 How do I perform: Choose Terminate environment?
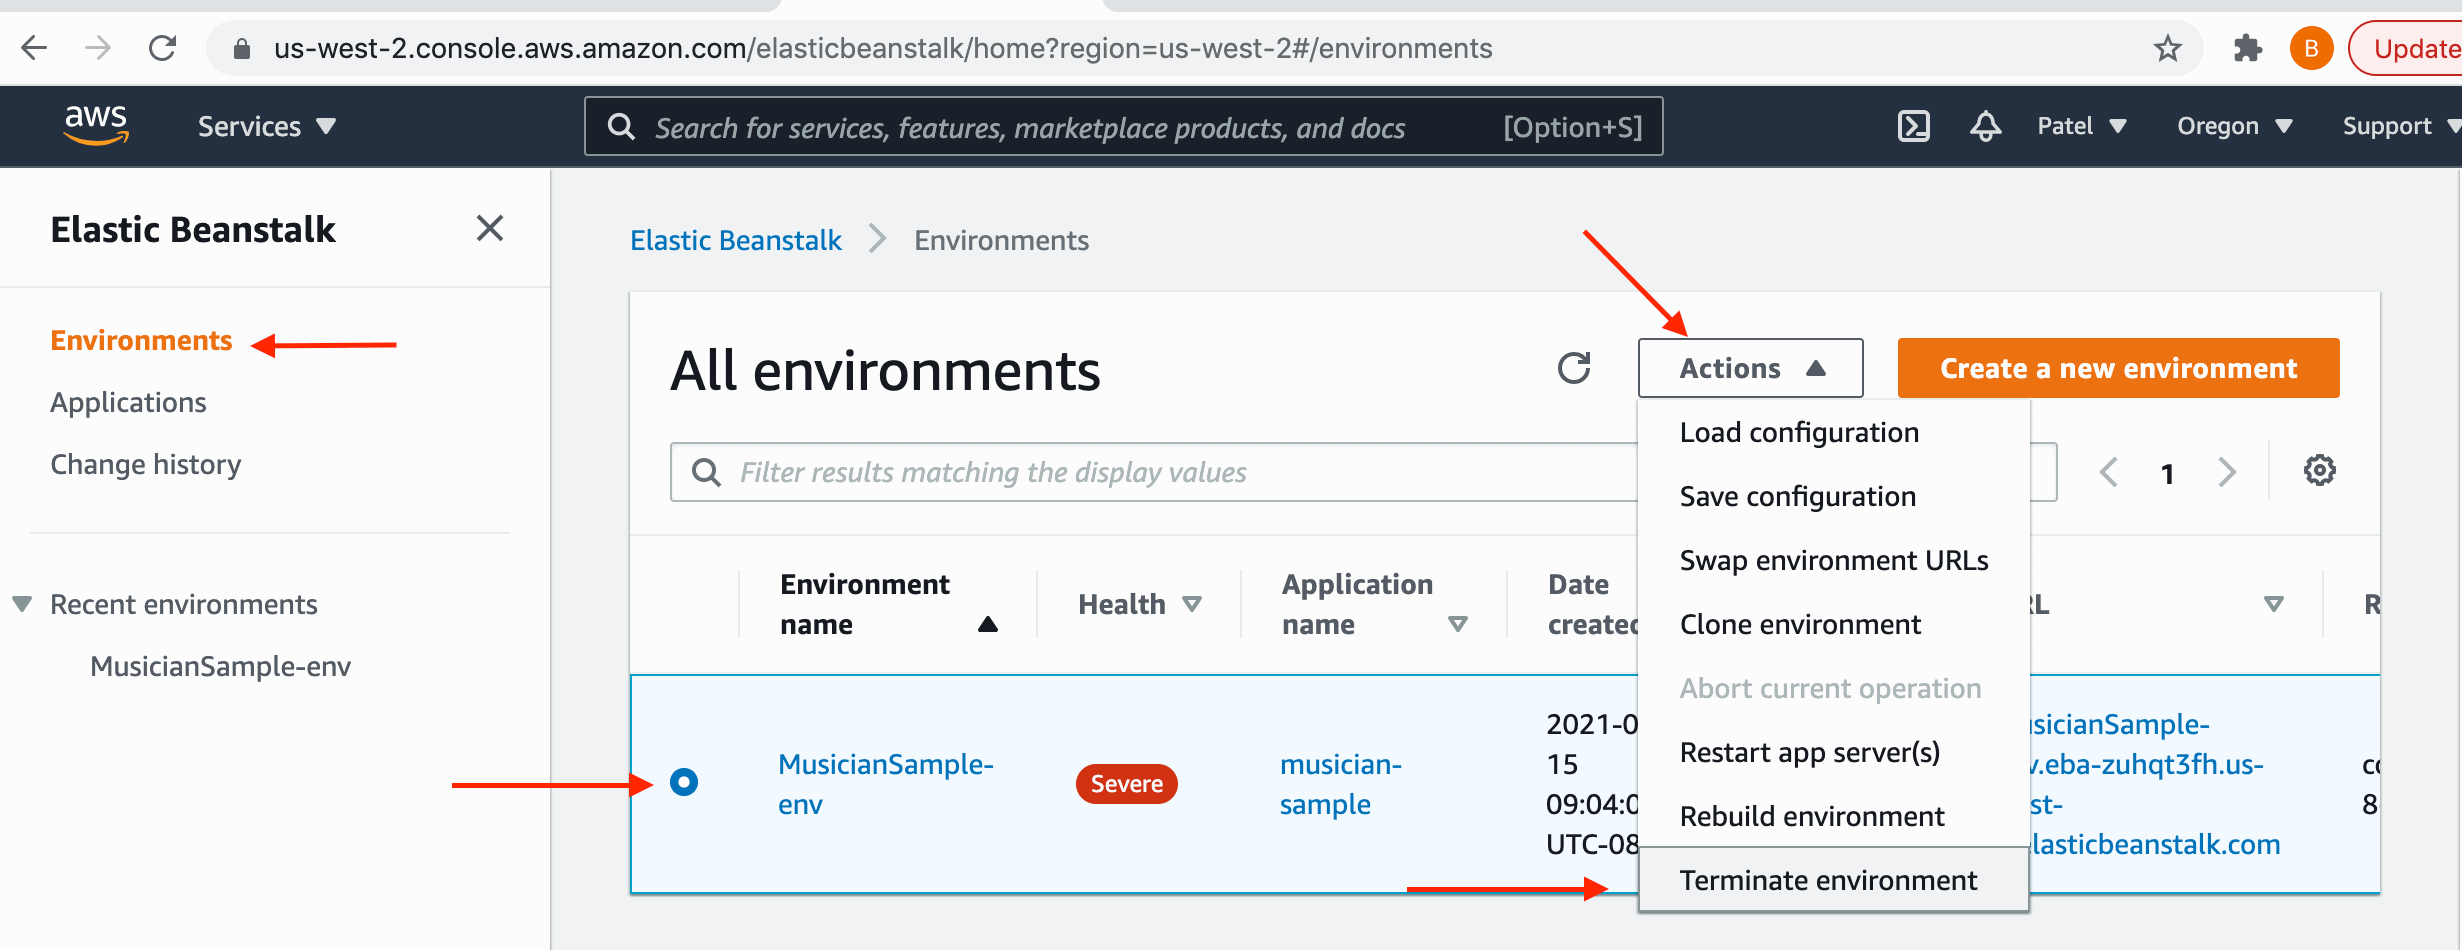point(1834,881)
